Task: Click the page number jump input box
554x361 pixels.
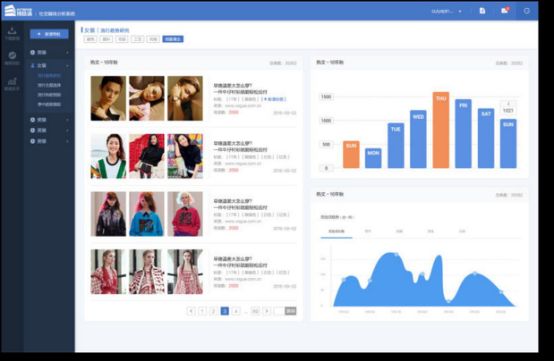Action: pyautogui.click(x=279, y=311)
